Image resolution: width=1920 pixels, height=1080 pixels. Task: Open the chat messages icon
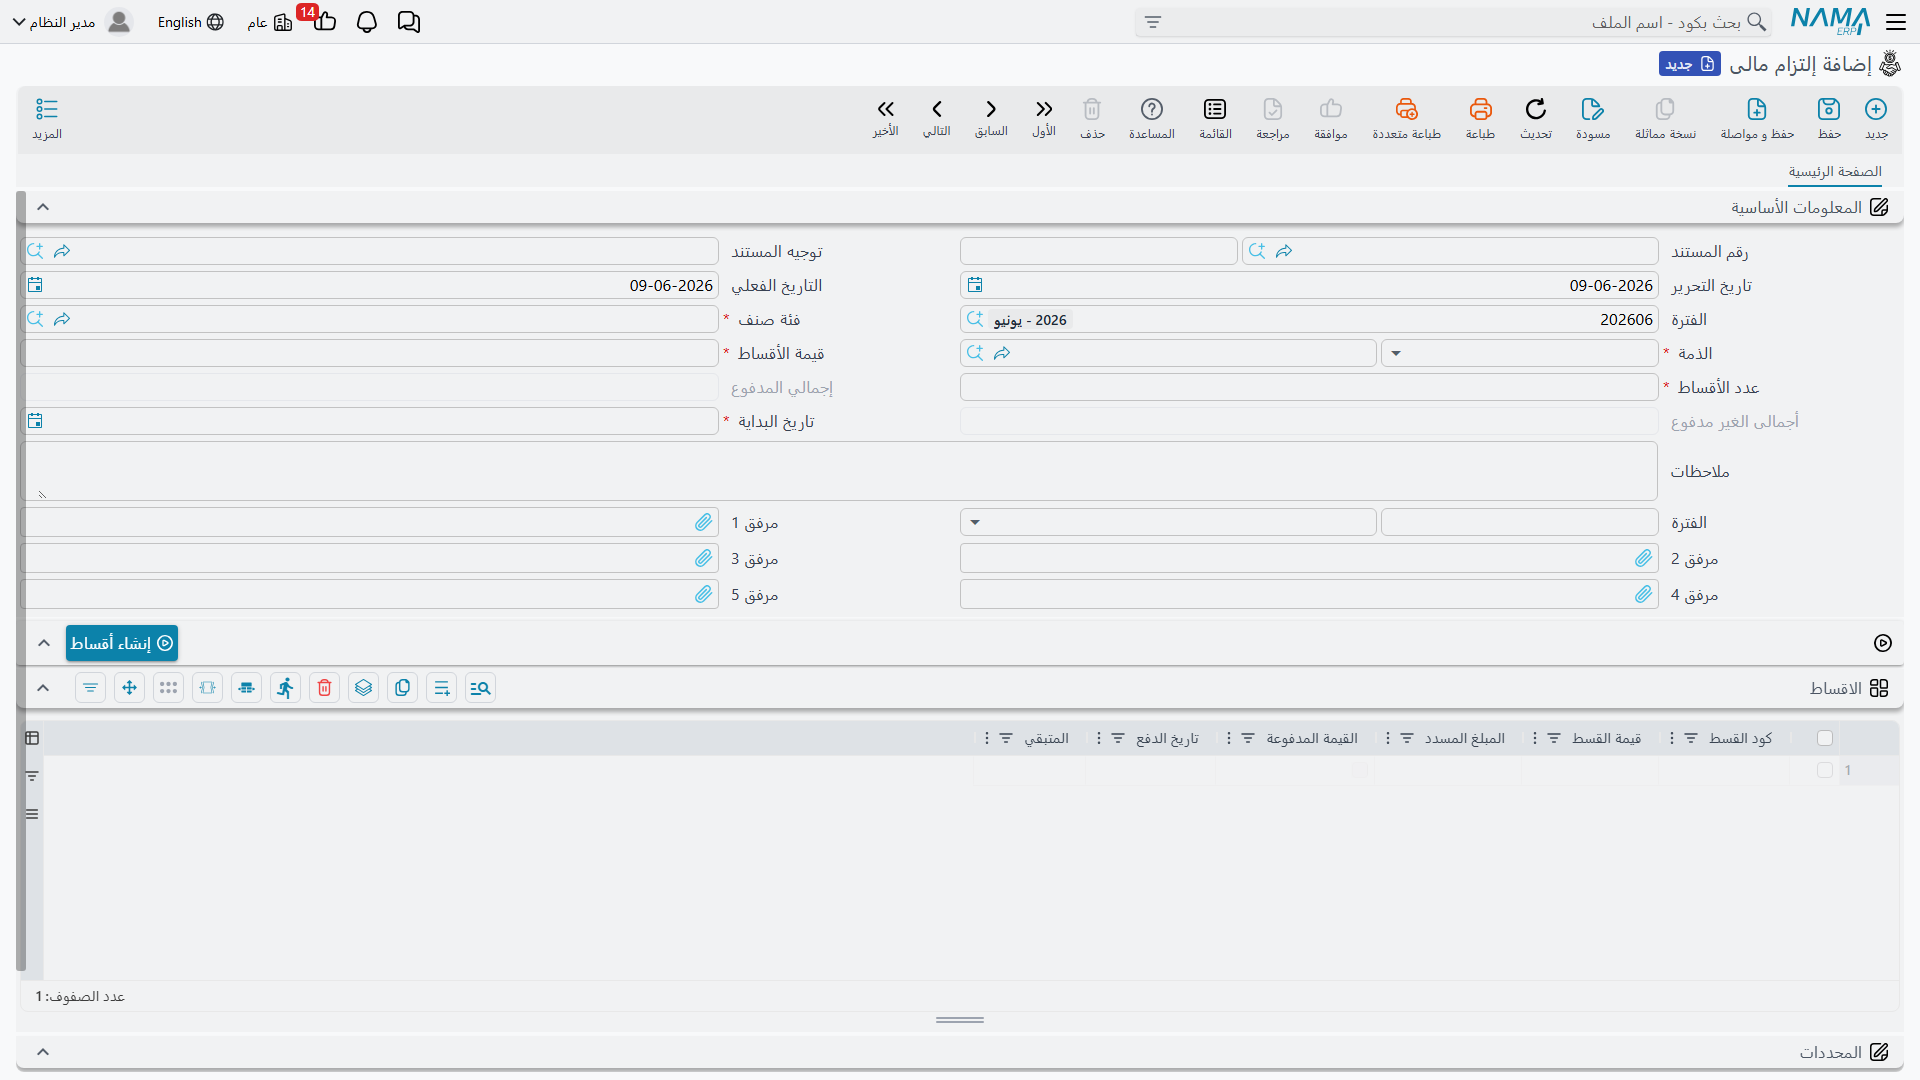coord(409,22)
